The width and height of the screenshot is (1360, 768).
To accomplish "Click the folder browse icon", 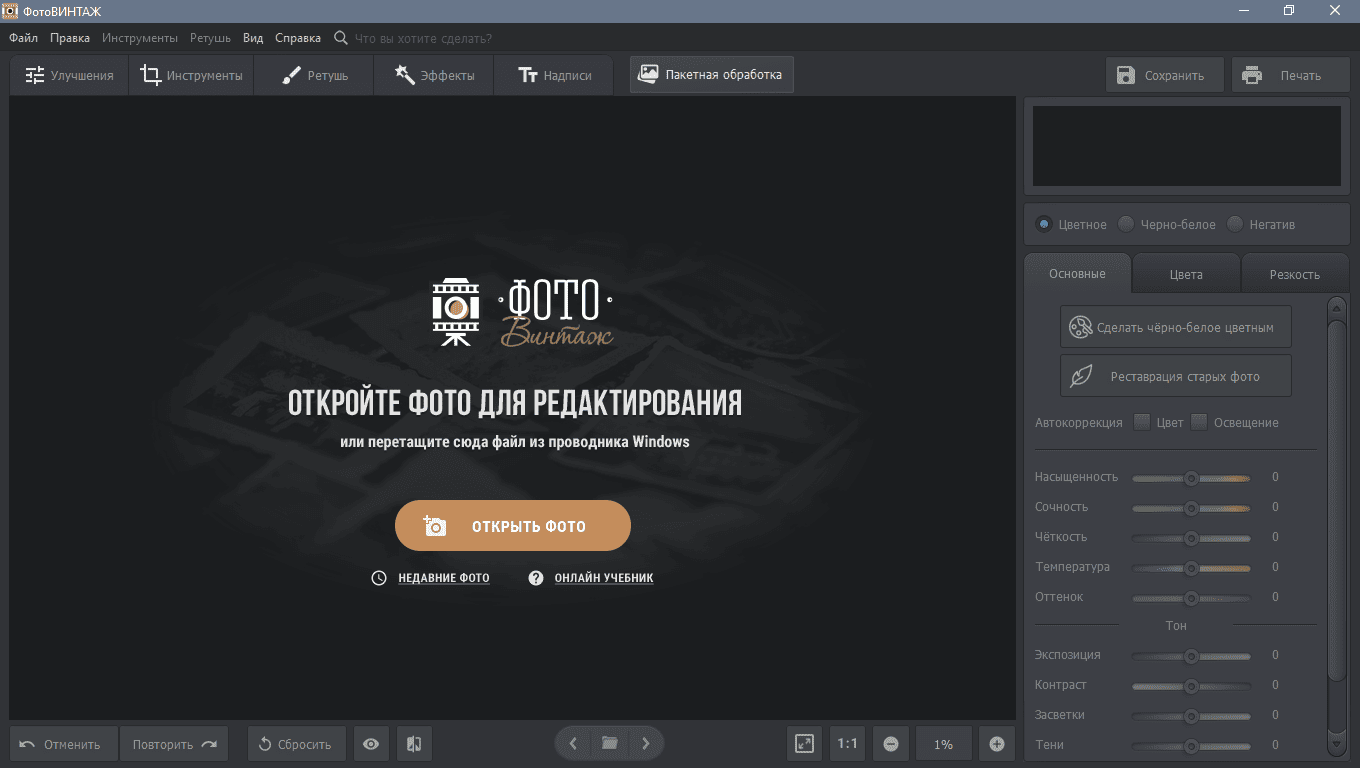I will [x=609, y=743].
